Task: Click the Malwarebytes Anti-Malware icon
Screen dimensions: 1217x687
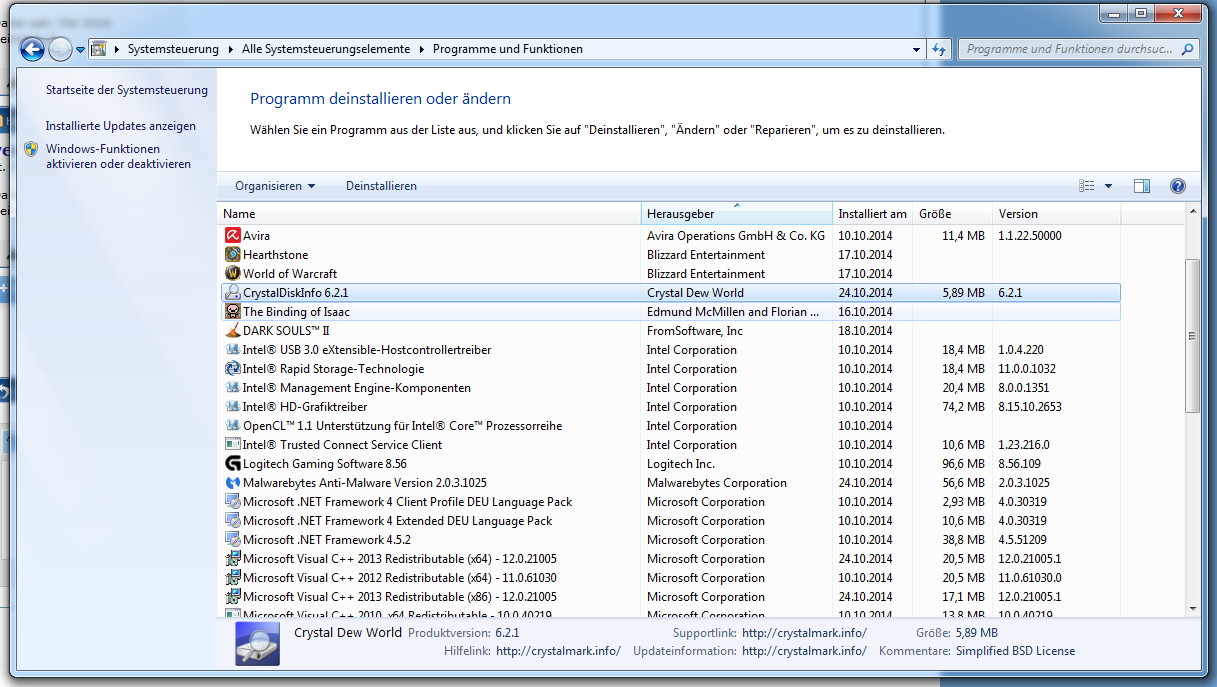Action: tap(232, 483)
